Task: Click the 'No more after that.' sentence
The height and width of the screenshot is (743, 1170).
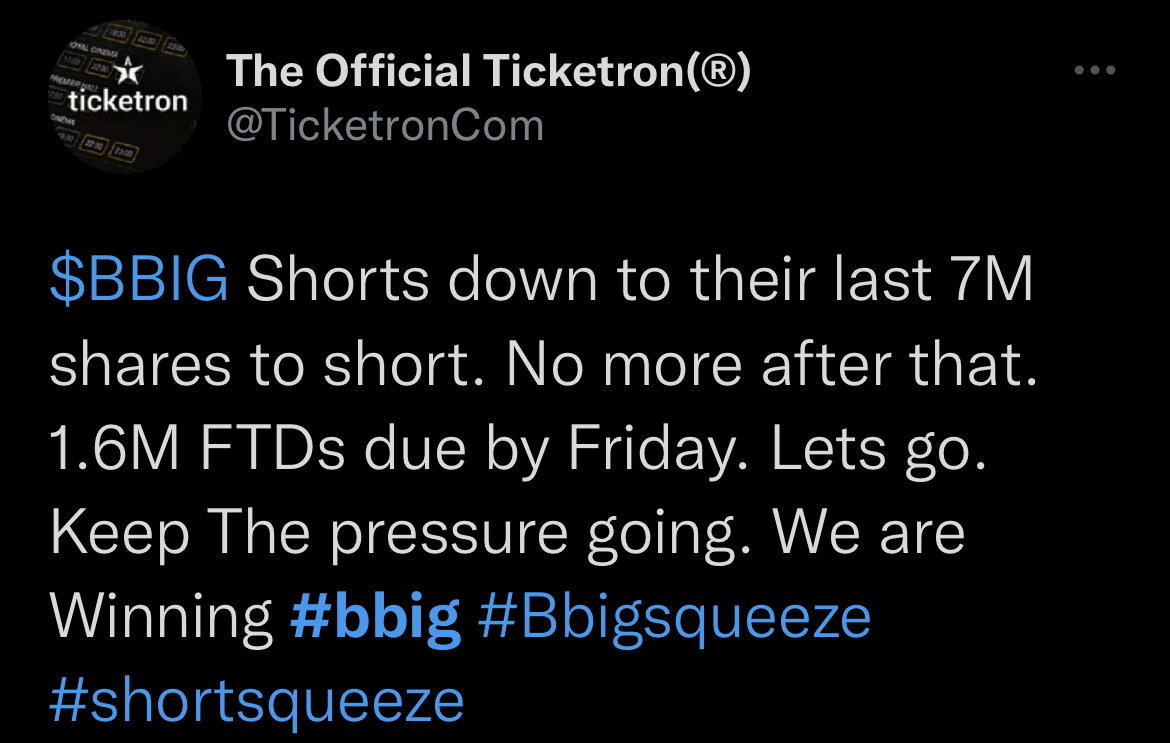Action: (772, 364)
